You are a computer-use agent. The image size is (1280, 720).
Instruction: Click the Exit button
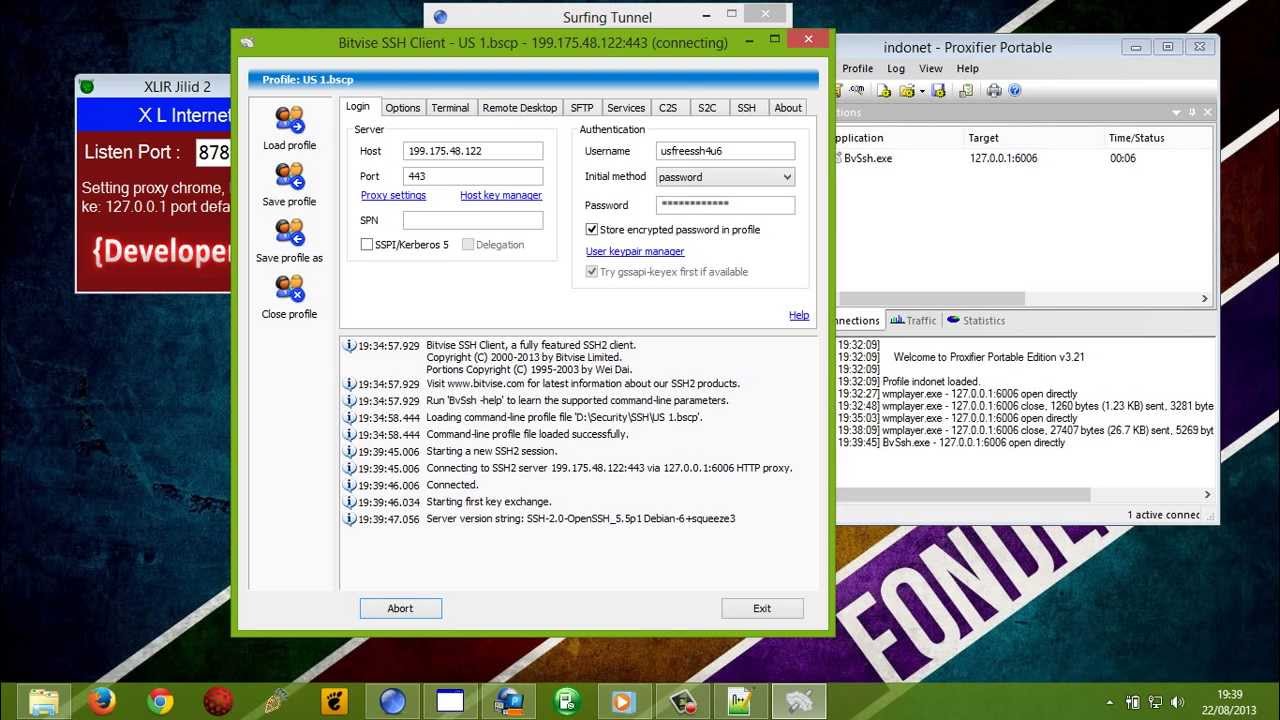762,608
